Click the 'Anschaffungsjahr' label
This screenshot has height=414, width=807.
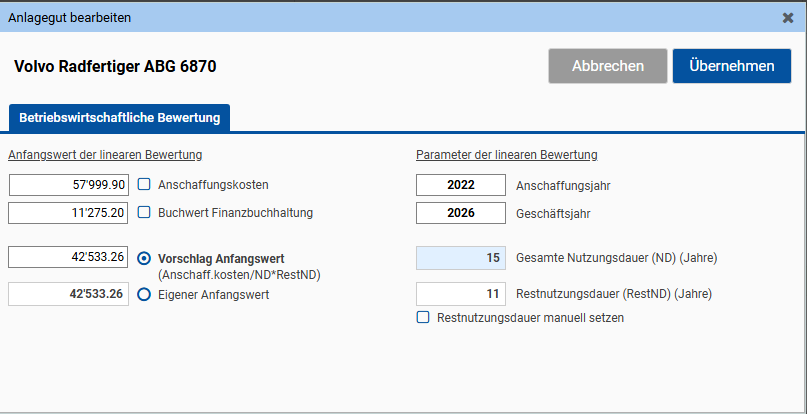coord(563,186)
